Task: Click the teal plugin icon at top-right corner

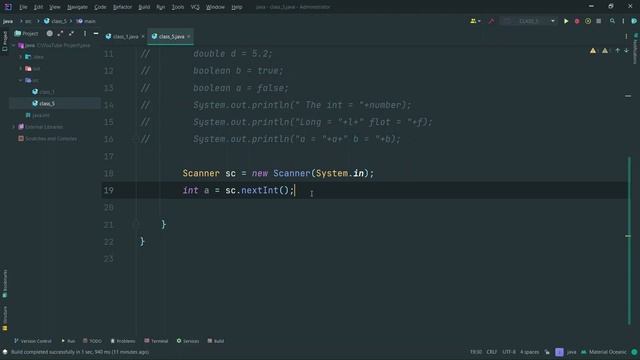Action: pyautogui.click(x=634, y=21)
